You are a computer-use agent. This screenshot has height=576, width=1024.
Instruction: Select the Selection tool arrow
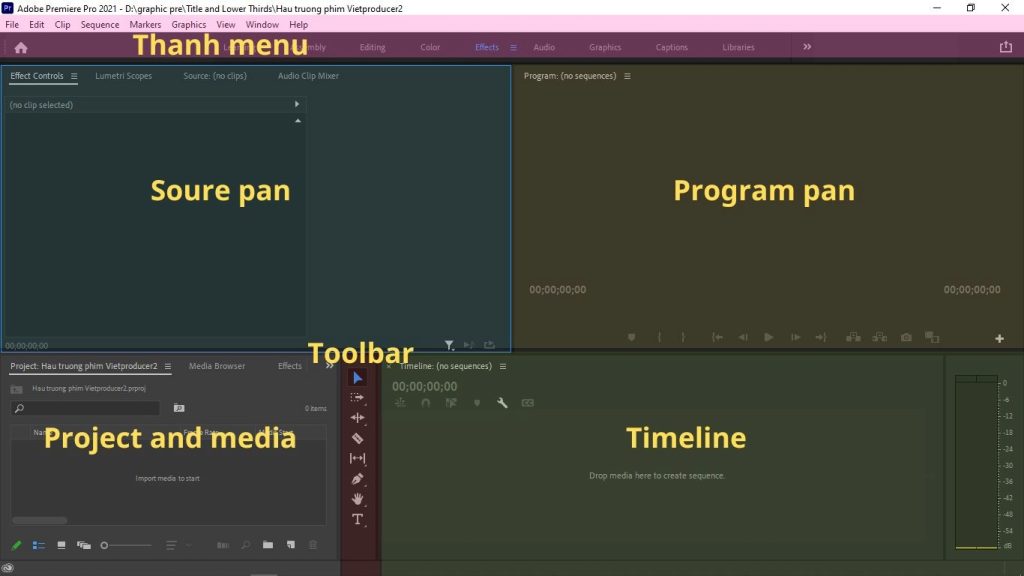pyautogui.click(x=358, y=378)
